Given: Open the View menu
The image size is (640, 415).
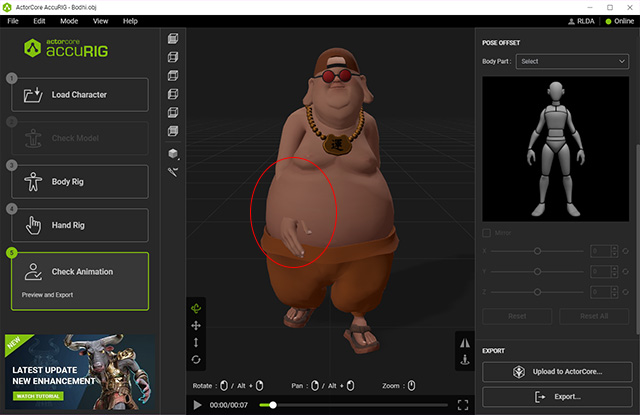Looking at the screenshot, I should tap(100, 21).
